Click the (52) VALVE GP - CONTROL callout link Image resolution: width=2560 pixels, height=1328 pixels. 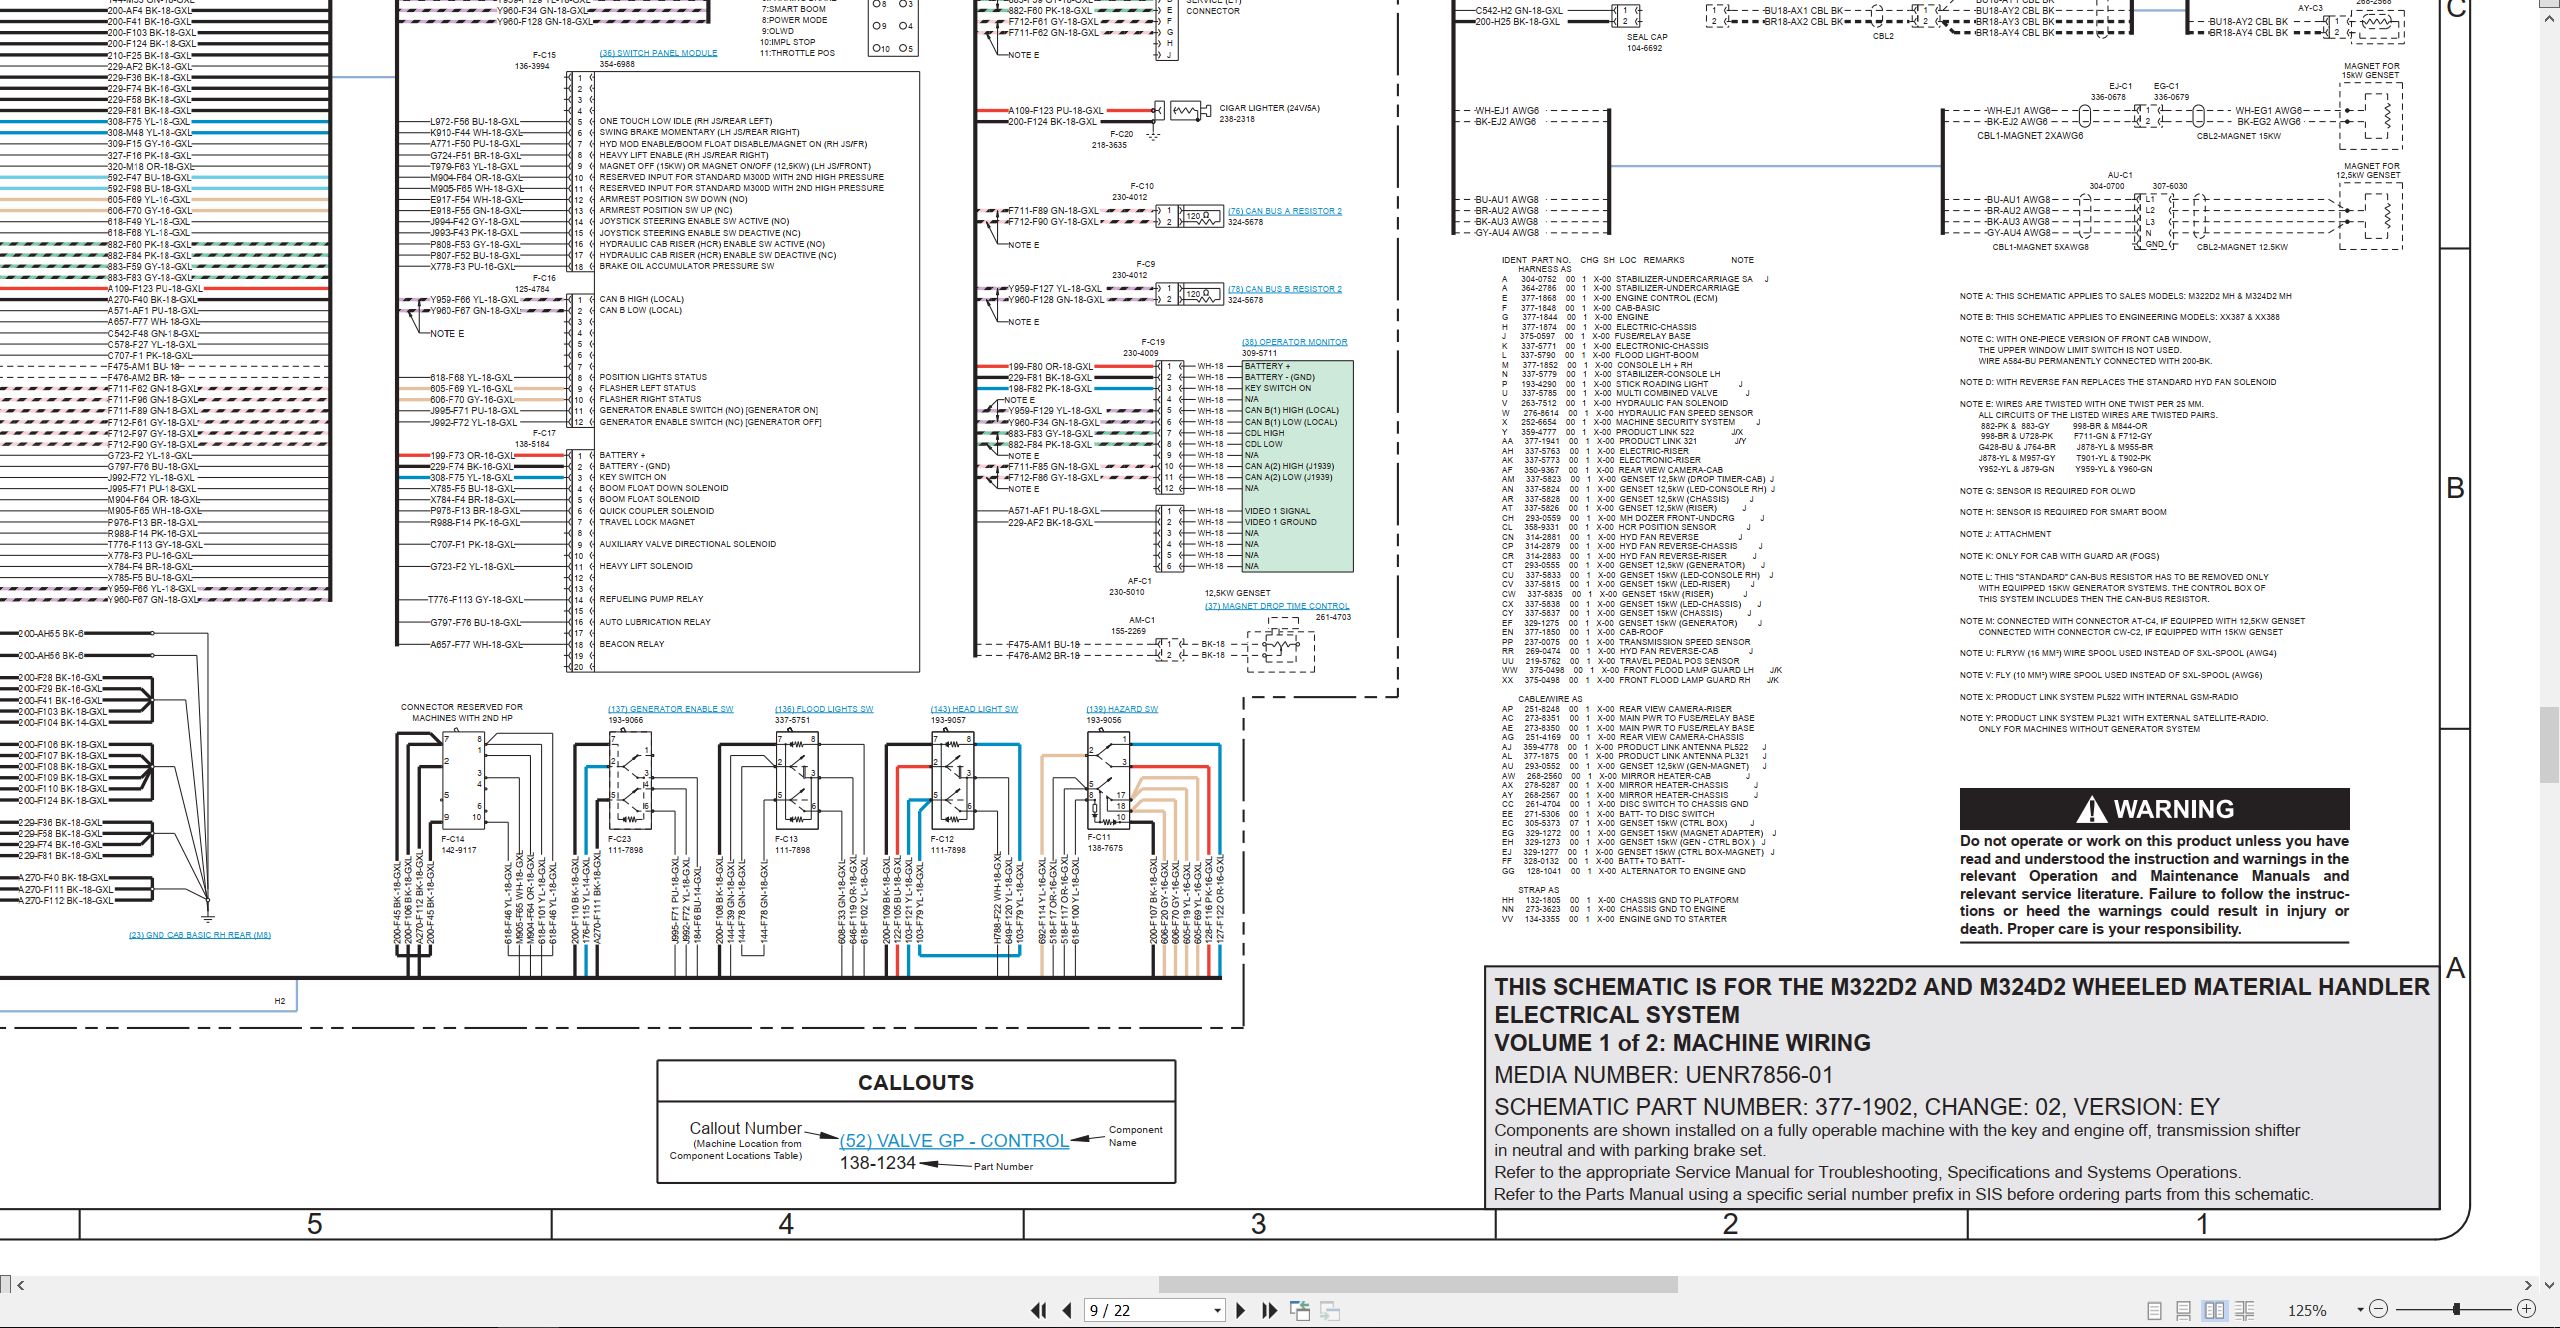coord(954,1141)
